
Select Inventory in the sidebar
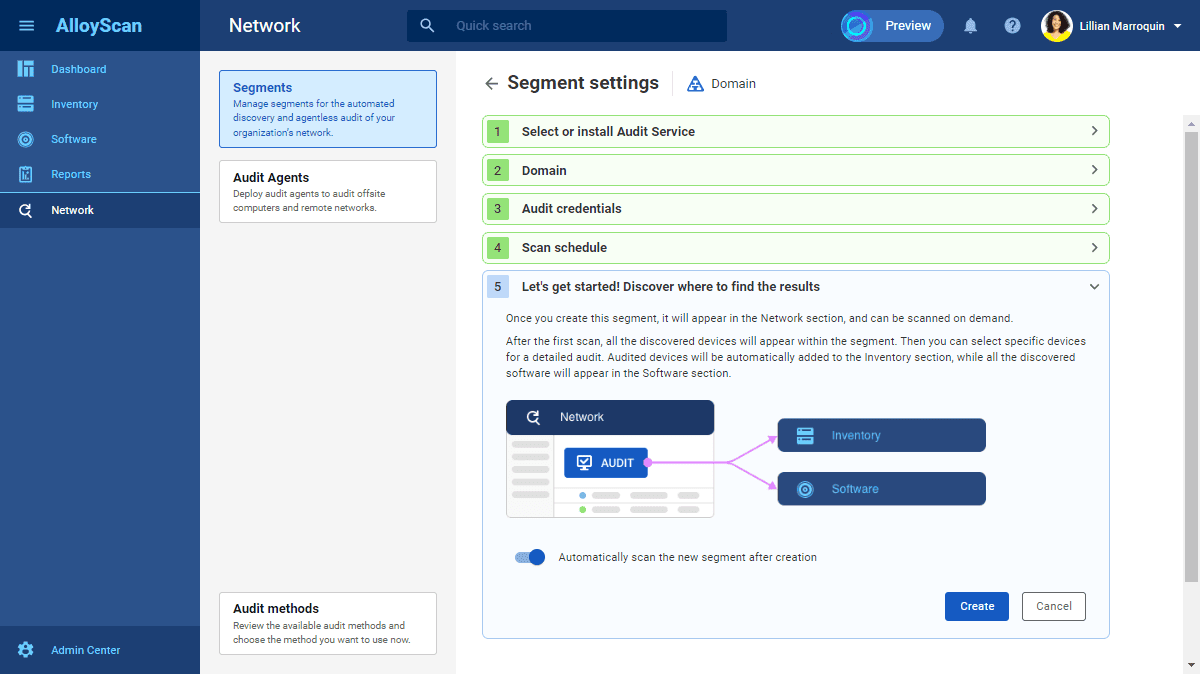click(x=100, y=104)
